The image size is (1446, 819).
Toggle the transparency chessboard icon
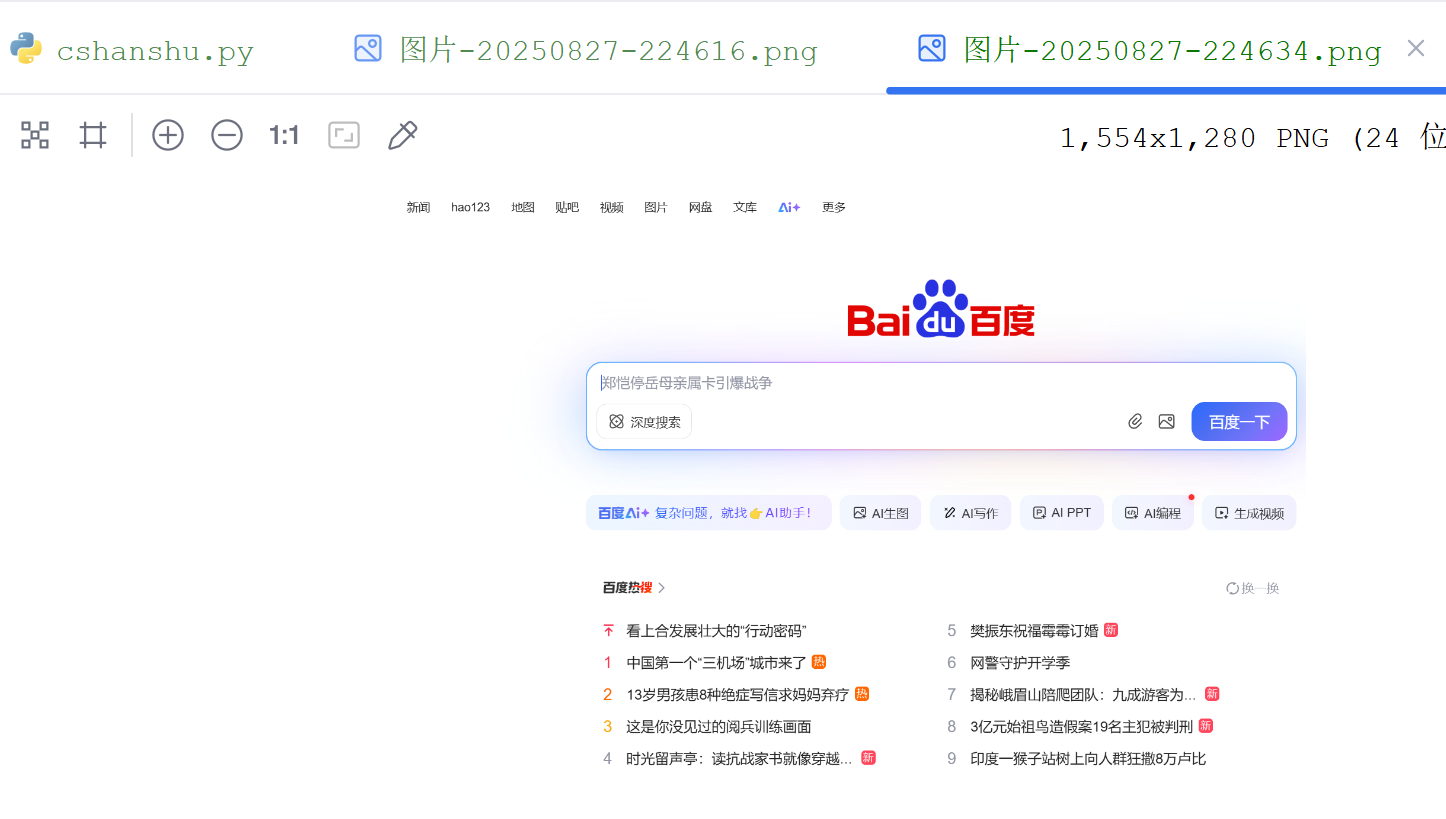[x=35, y=135]
